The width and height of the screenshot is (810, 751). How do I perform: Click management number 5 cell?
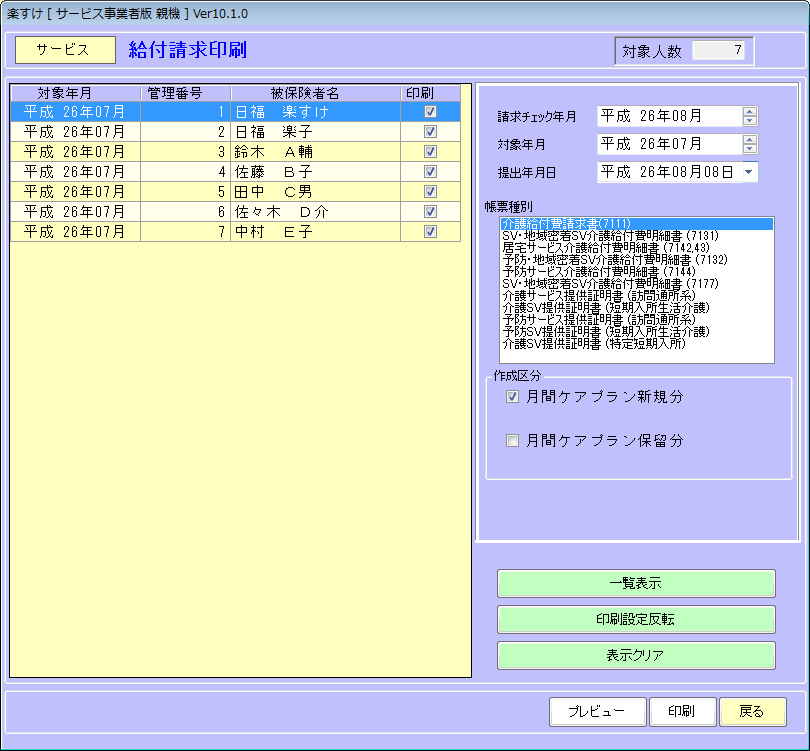[185, 192]
